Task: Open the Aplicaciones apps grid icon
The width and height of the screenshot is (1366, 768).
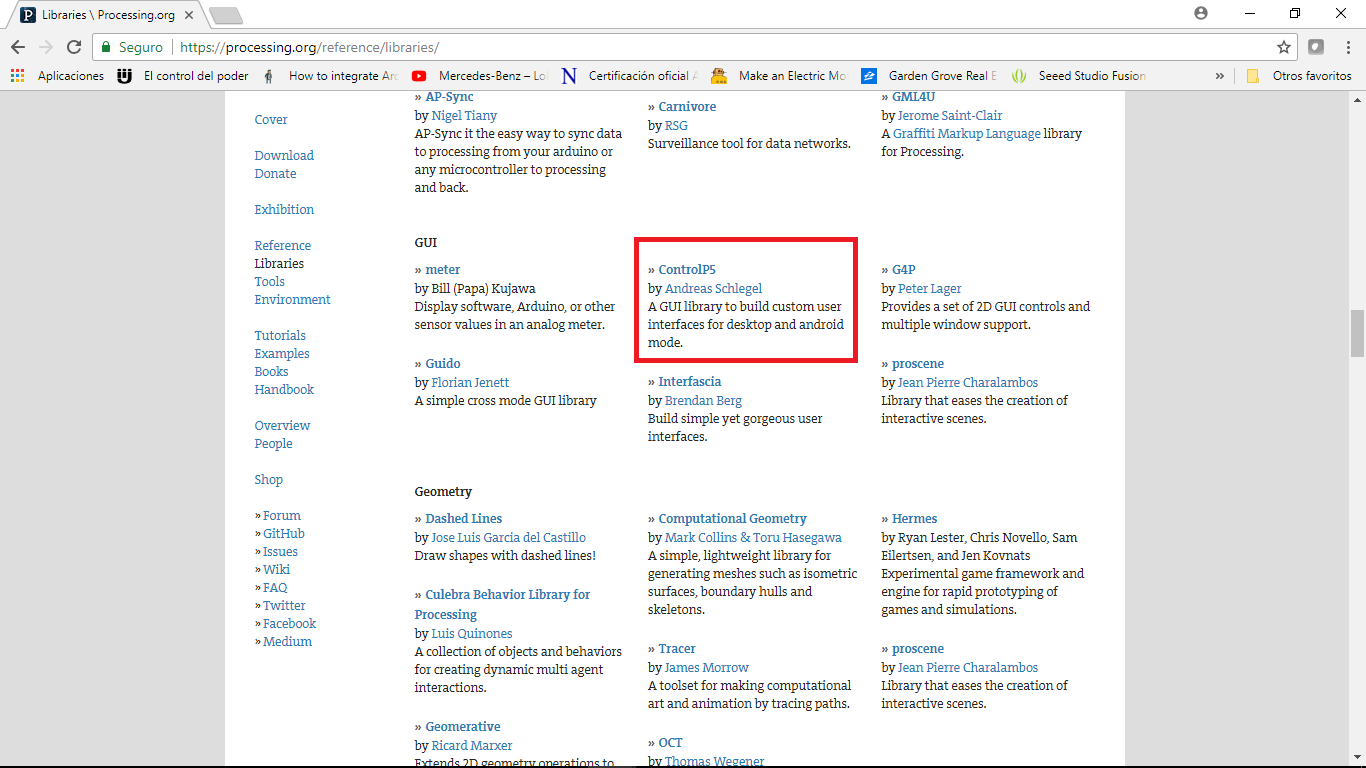Action: tap(17, 76)
